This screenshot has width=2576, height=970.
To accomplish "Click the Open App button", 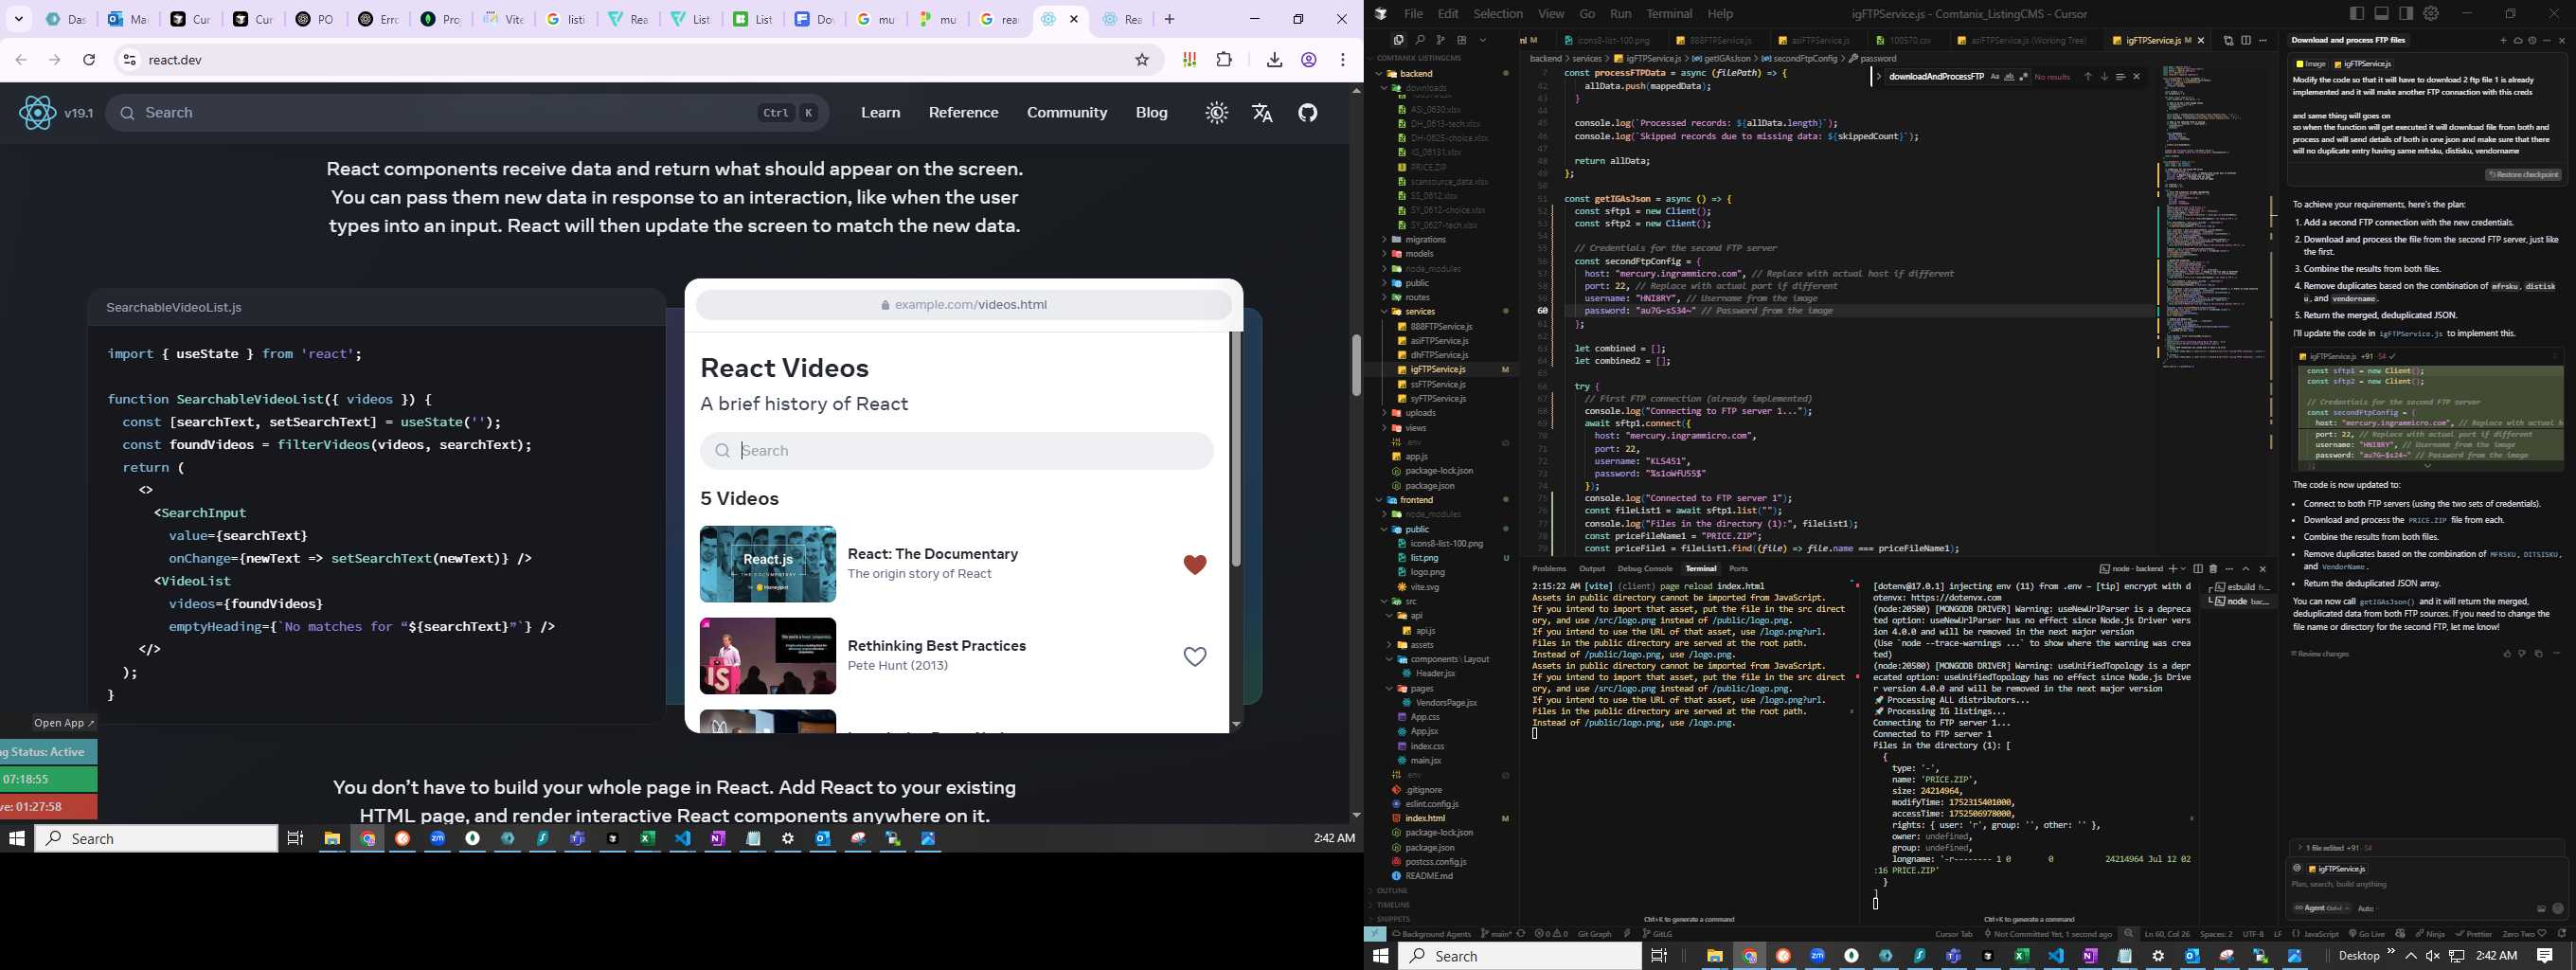I will (64, 723).
